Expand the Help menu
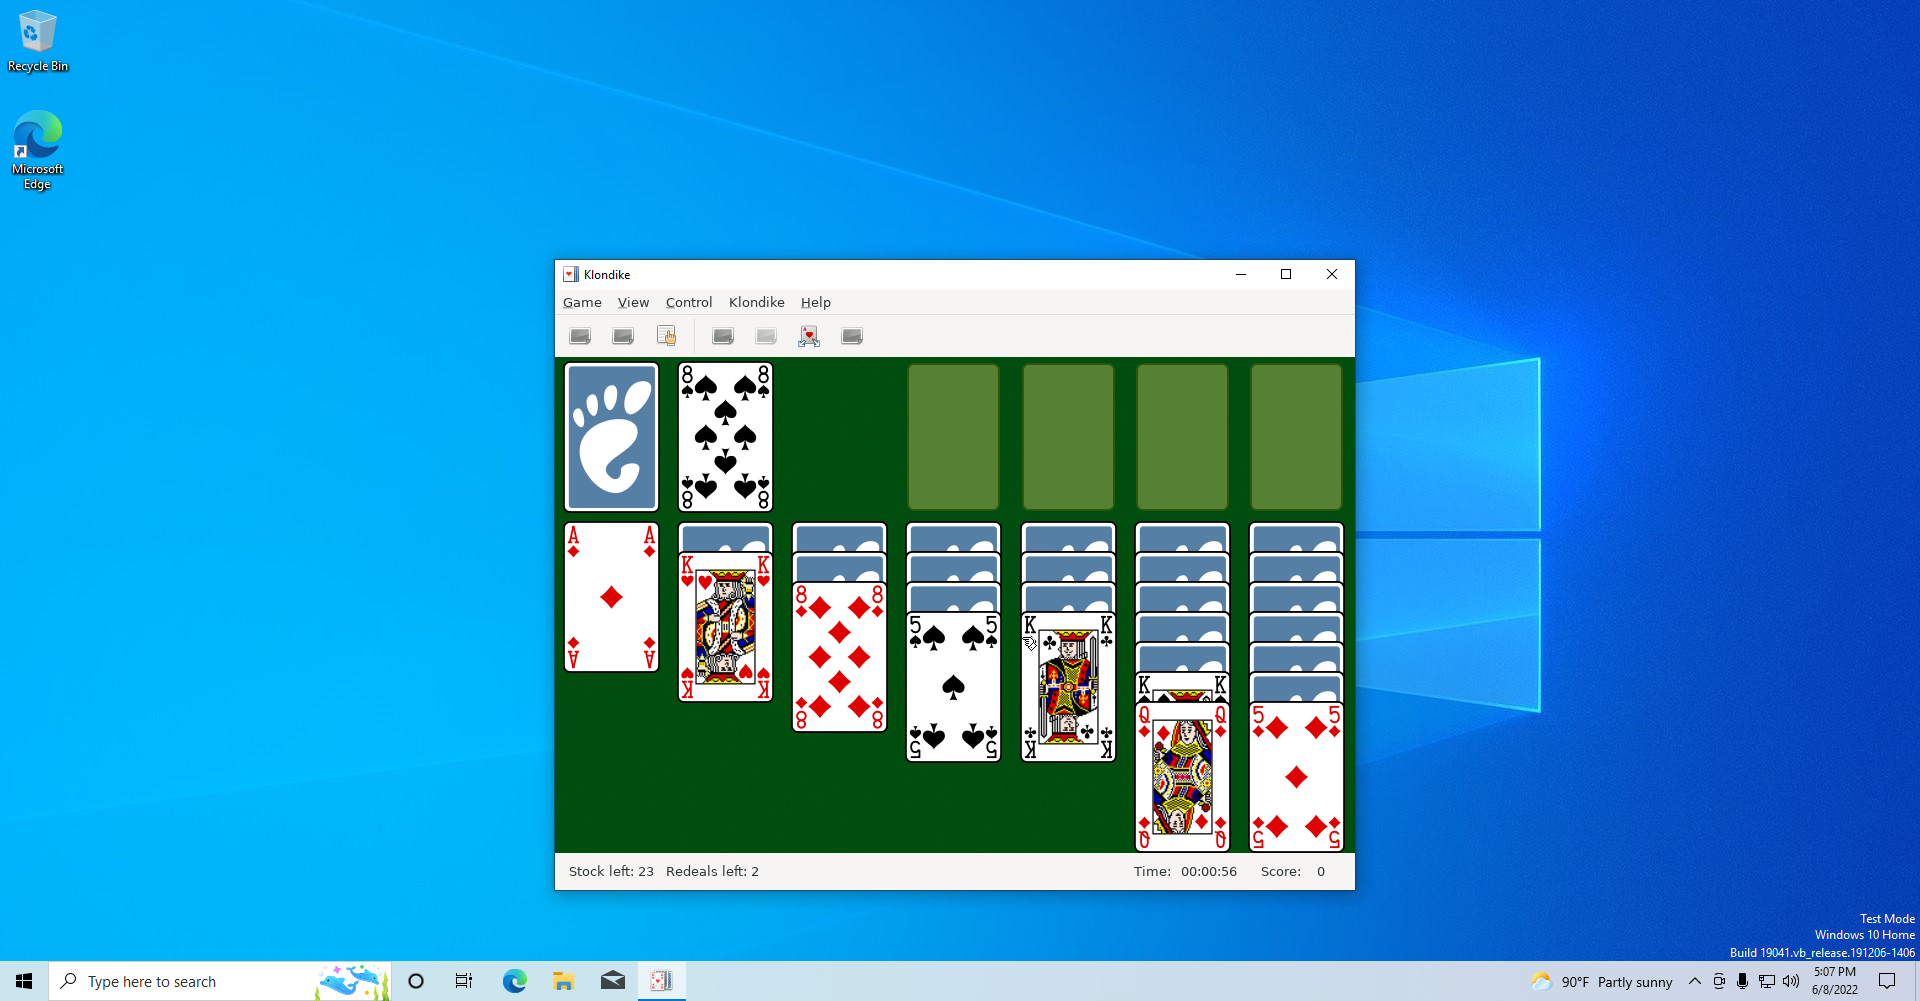The height and width of the screenshot is (1001, 1920). pyautogui.click(x=815, y=302)
